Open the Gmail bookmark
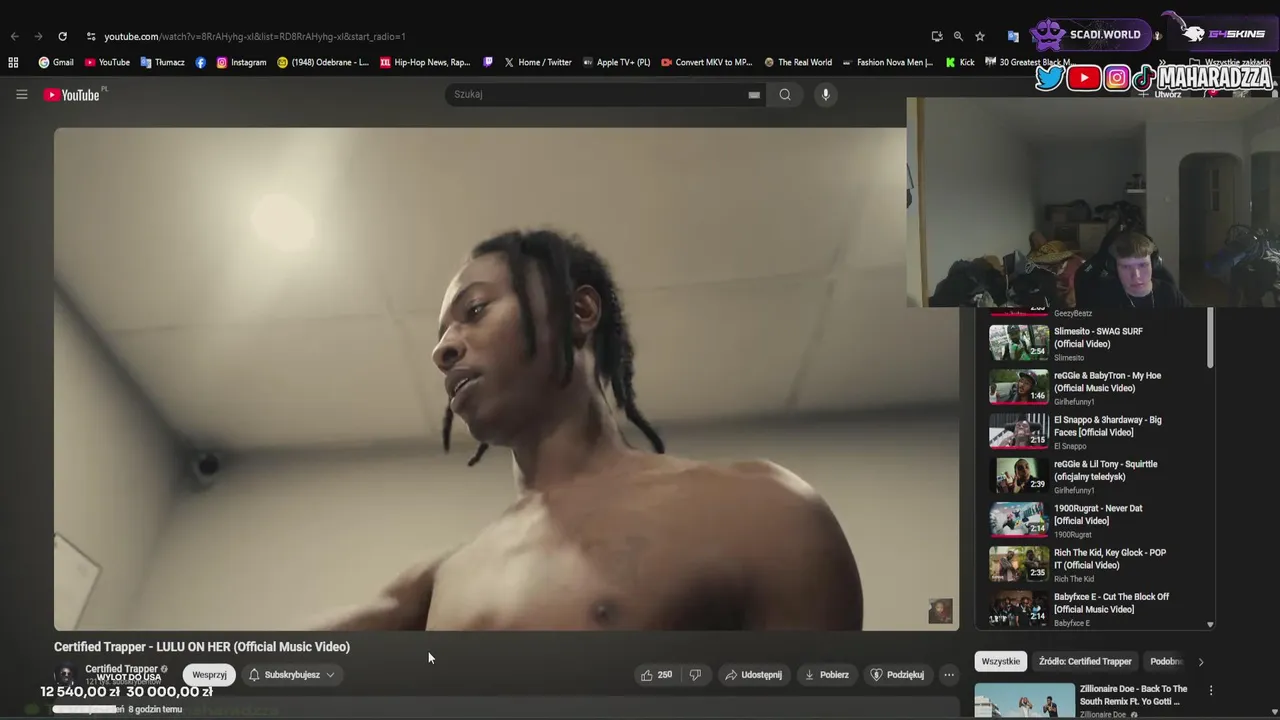 (56, 62)
